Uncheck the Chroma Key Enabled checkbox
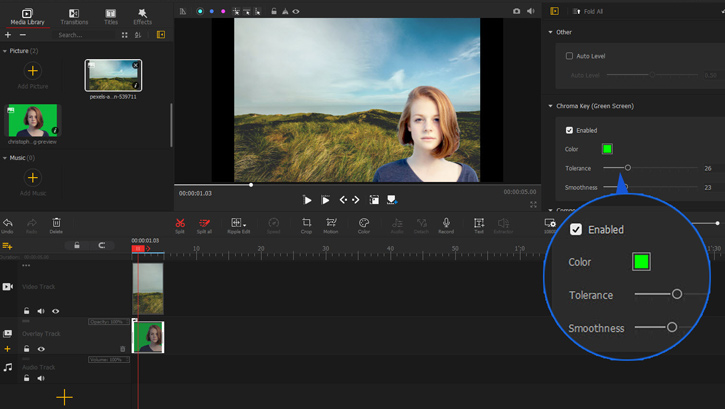This screenshot has height=409, width=725. point(570,130)
